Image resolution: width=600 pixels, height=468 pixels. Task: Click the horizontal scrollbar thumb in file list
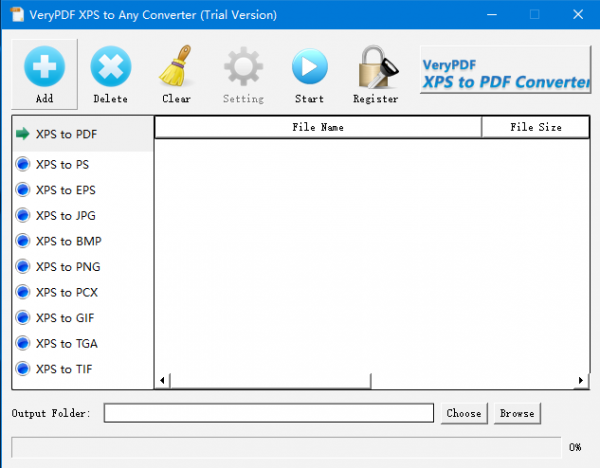click(271, 380)
